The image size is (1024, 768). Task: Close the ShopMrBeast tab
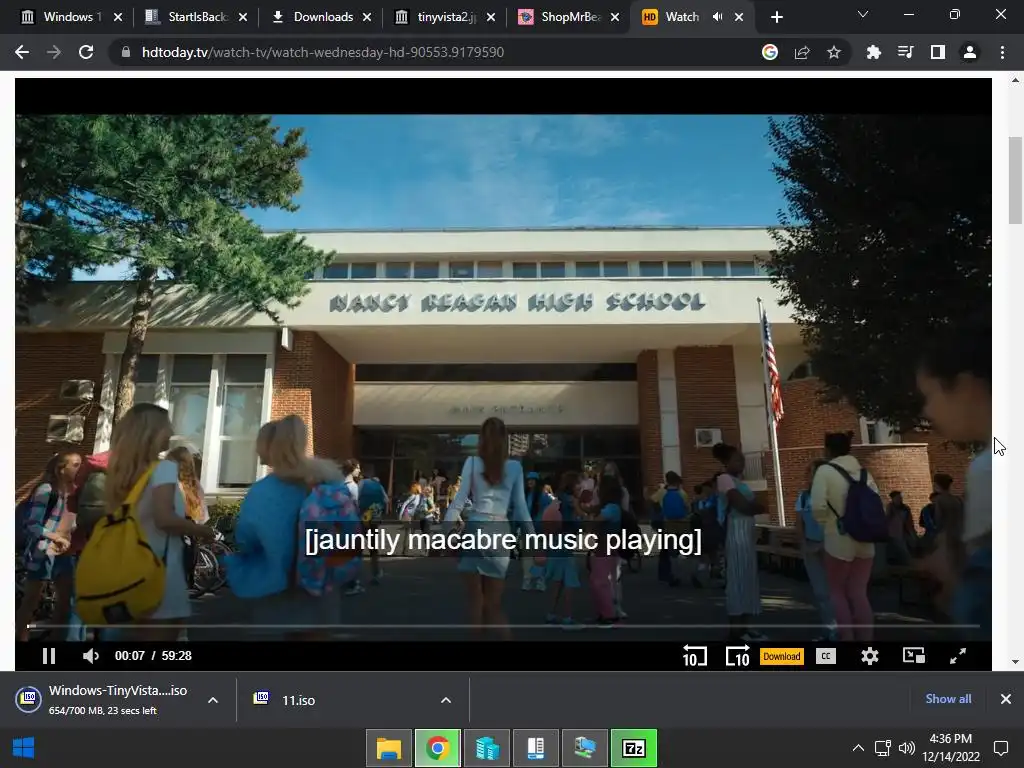tap(615, 17)
